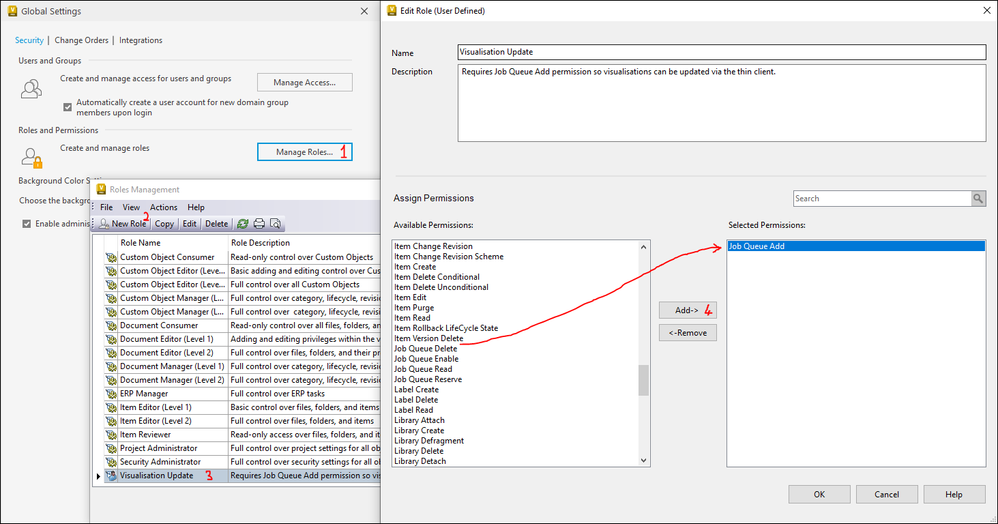This screenshot has width=998, height=524.
Task: Click the Roles and Permissions lock icon
Action: point(31,157)
